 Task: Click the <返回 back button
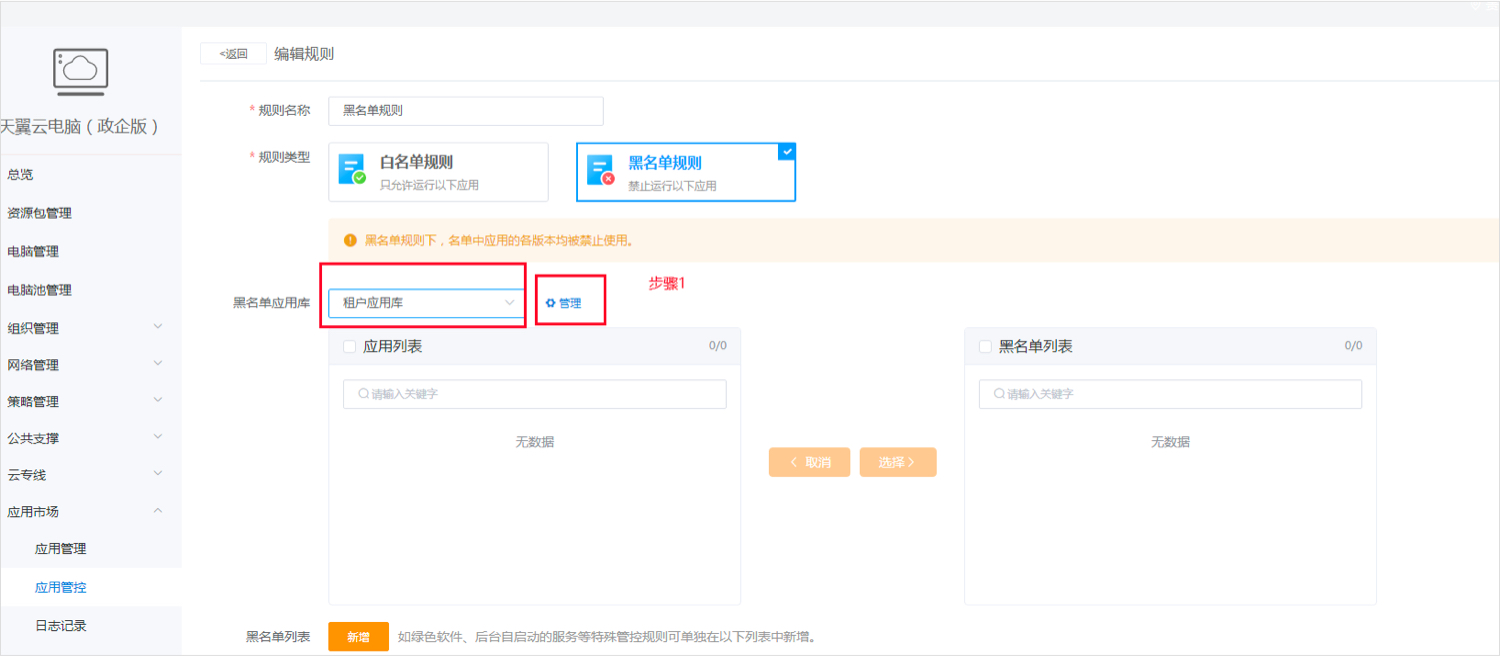click(232, 53)
